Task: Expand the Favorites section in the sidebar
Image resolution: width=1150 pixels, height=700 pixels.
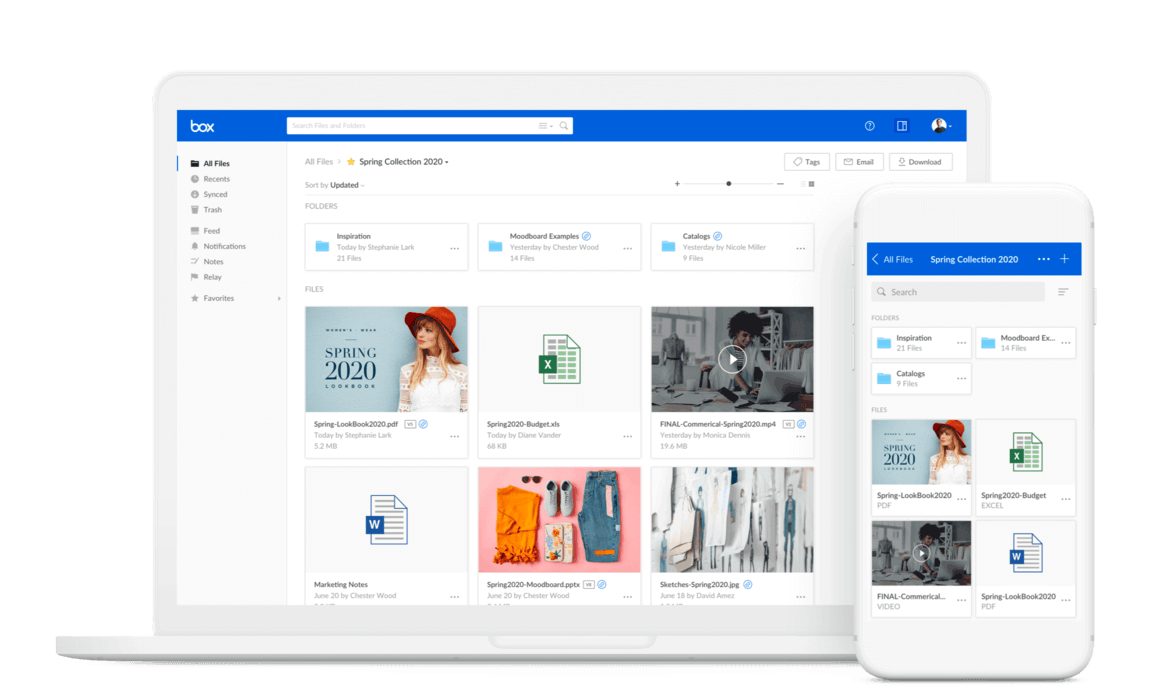Action: pyautogui.click(x=279, y=298)
